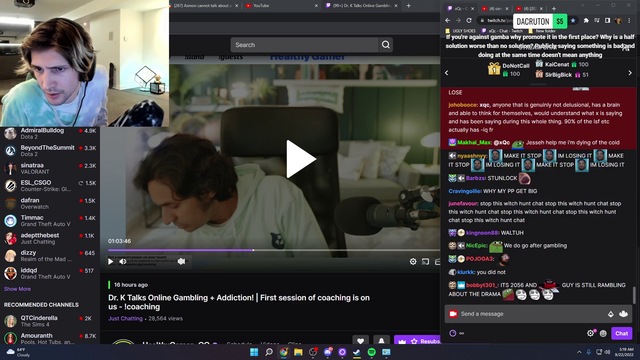Open the dafran Overwatch channel
Screen dimensions: 640x360
tap(50, 203)
